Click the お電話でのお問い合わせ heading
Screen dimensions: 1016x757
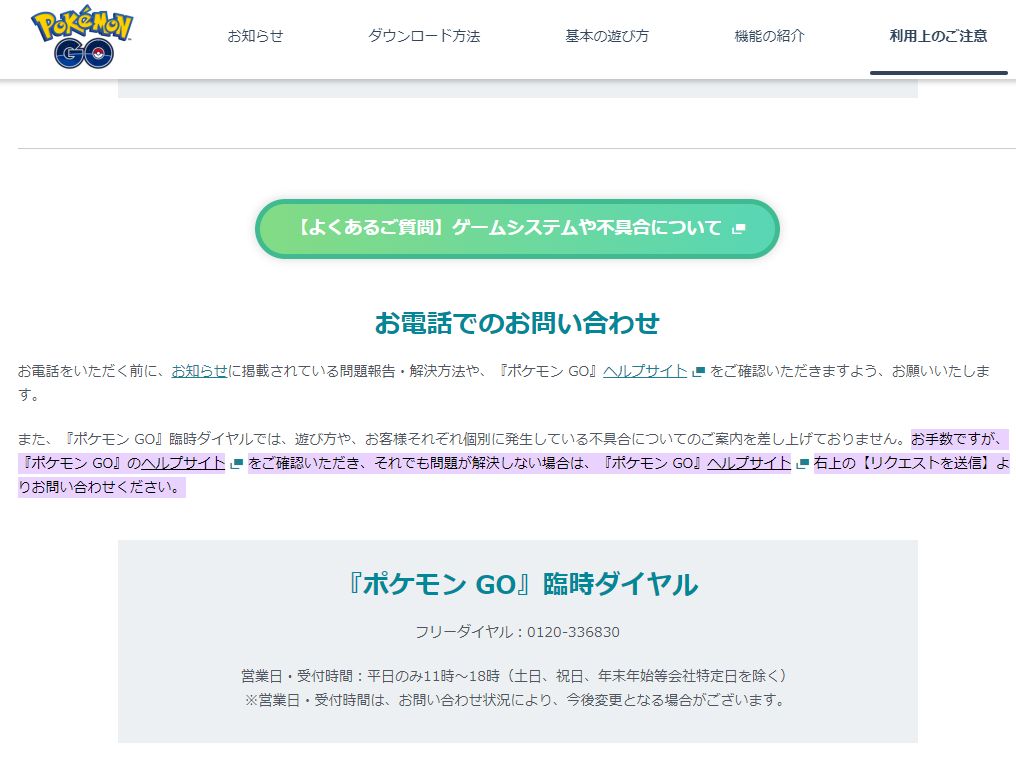click(517, 323)
